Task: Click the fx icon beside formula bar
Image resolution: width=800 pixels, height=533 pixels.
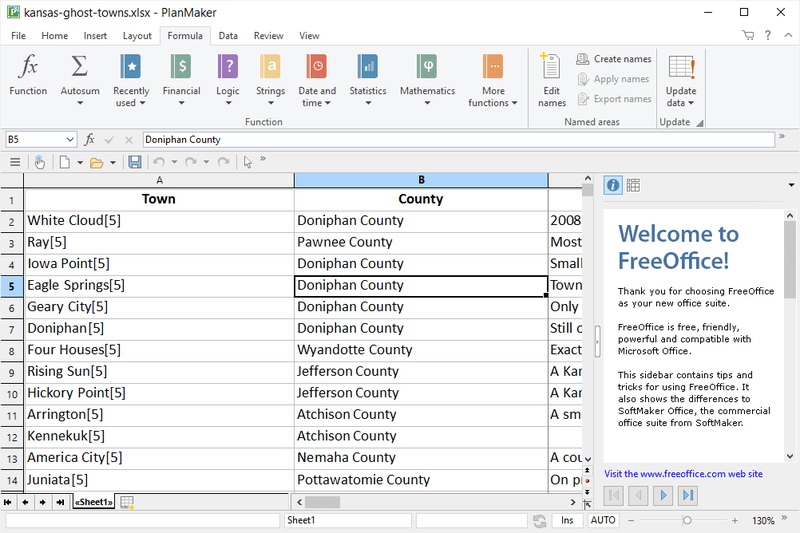Action: pyautogui.click(x=90, y=139)
